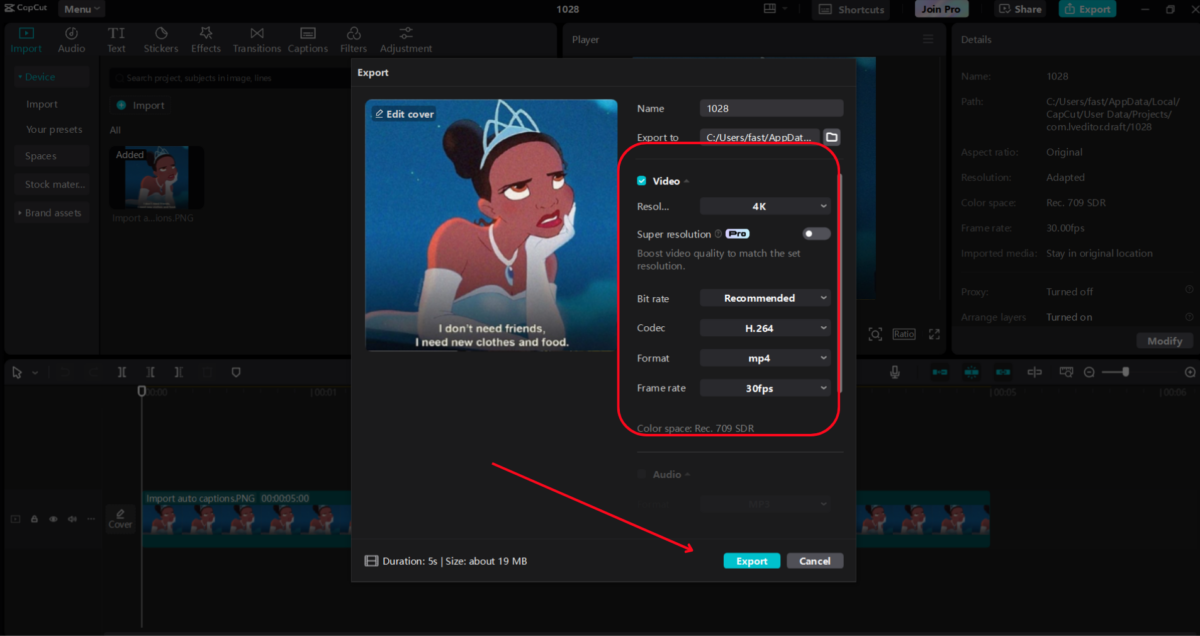This screenshot has width=1200, height=636.
Task: Open the Frame rate 30fps dropdown
Action: point(765,388)
